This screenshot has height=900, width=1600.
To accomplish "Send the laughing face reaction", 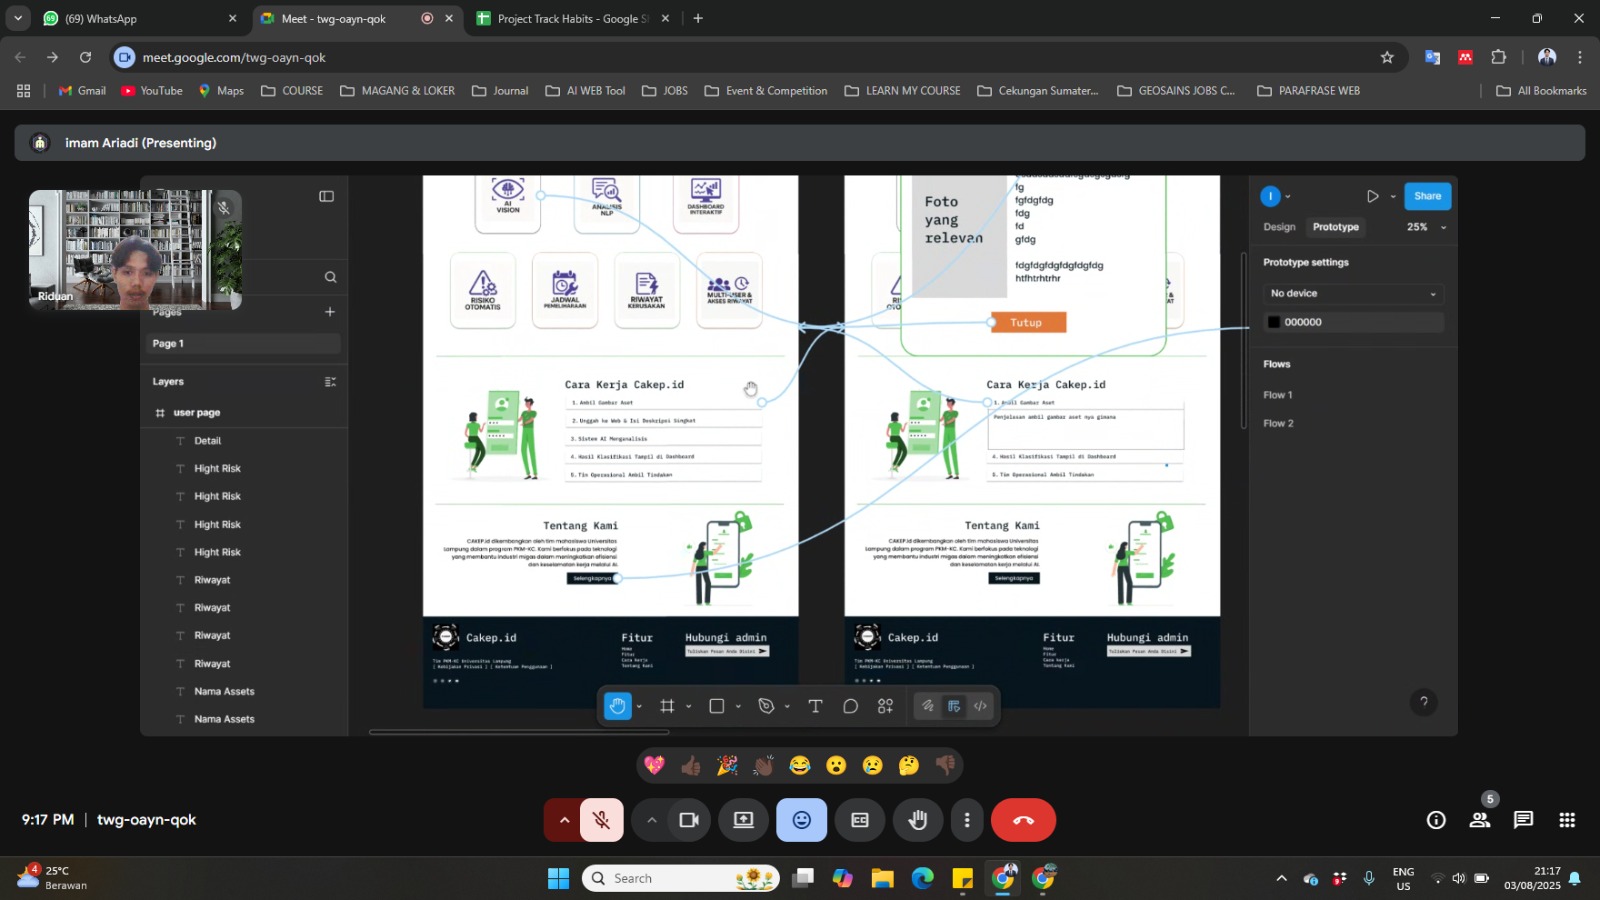I will [799, 766].
